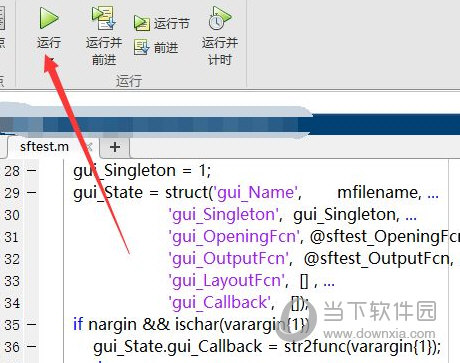The image size is (460, 363).
Task: Click line number 33
Action: [x=12, y=281]
